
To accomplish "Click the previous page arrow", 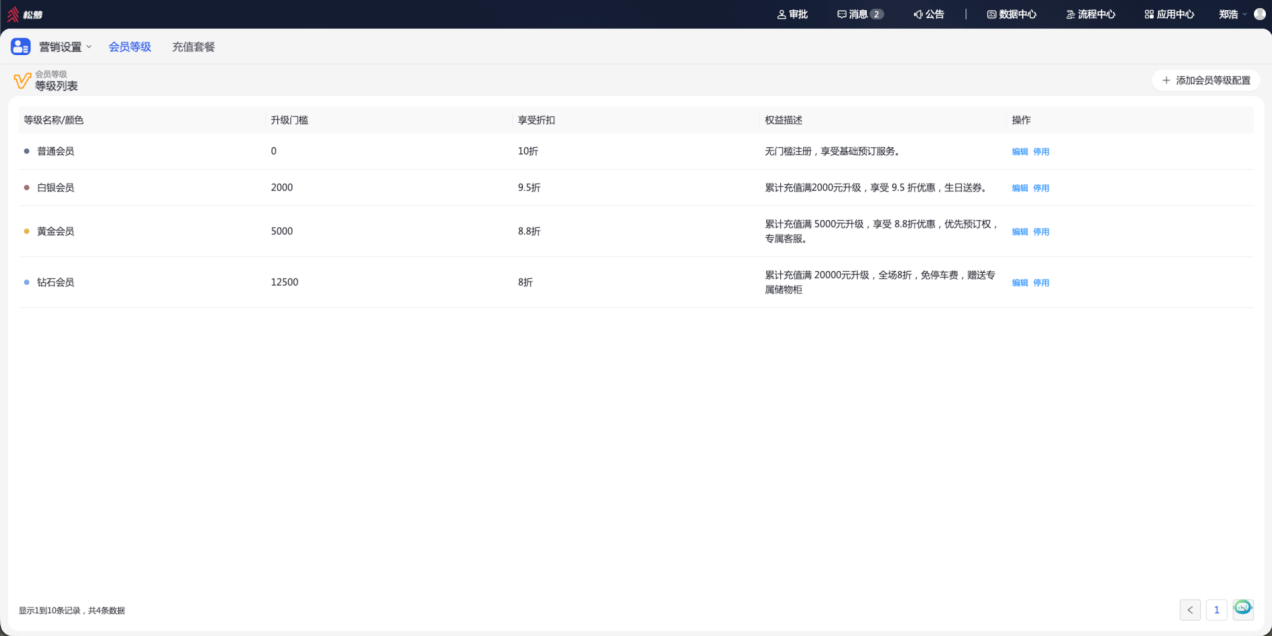I will [x=1190, y=610].
